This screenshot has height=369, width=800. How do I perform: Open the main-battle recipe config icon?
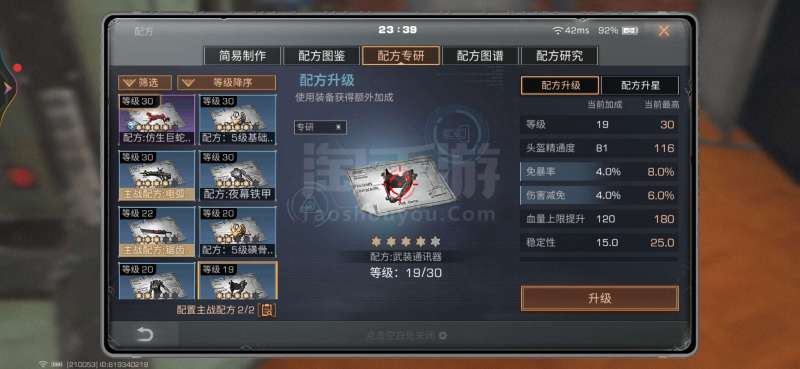pos(266,310)
